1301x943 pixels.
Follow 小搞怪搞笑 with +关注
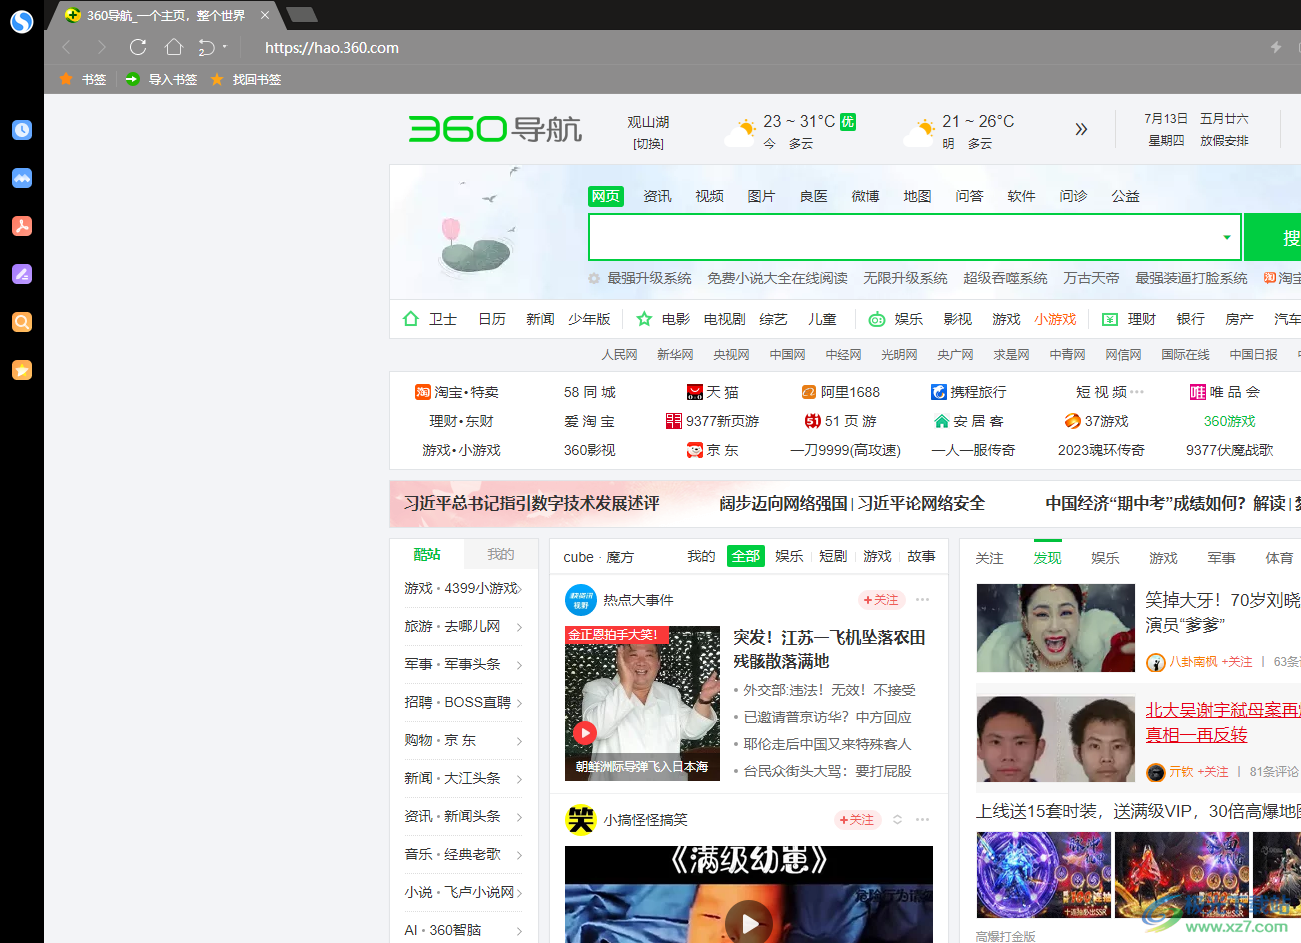click(x=857, y=820)
